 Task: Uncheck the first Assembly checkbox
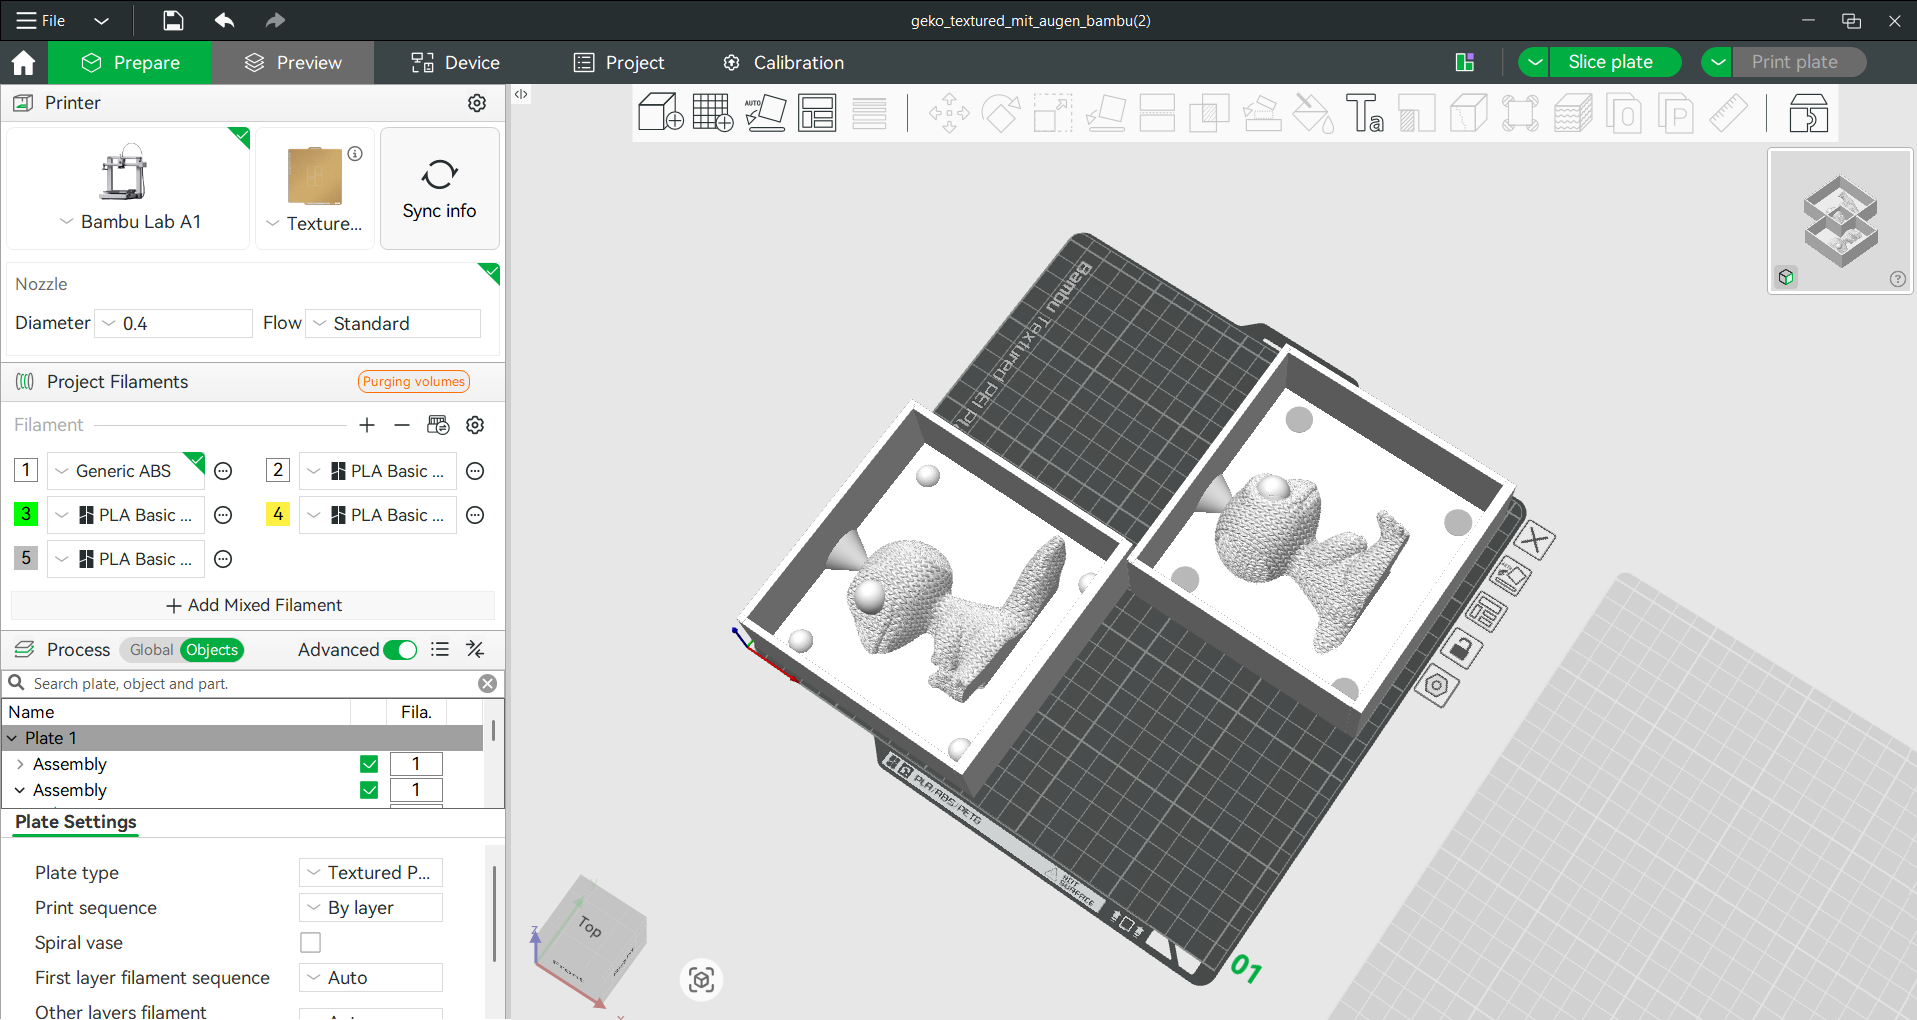(x=369, y=764)
